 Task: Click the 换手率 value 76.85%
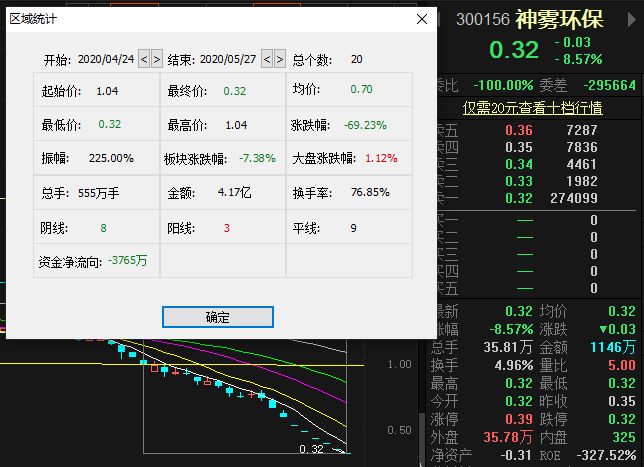(x=370, y=192)
